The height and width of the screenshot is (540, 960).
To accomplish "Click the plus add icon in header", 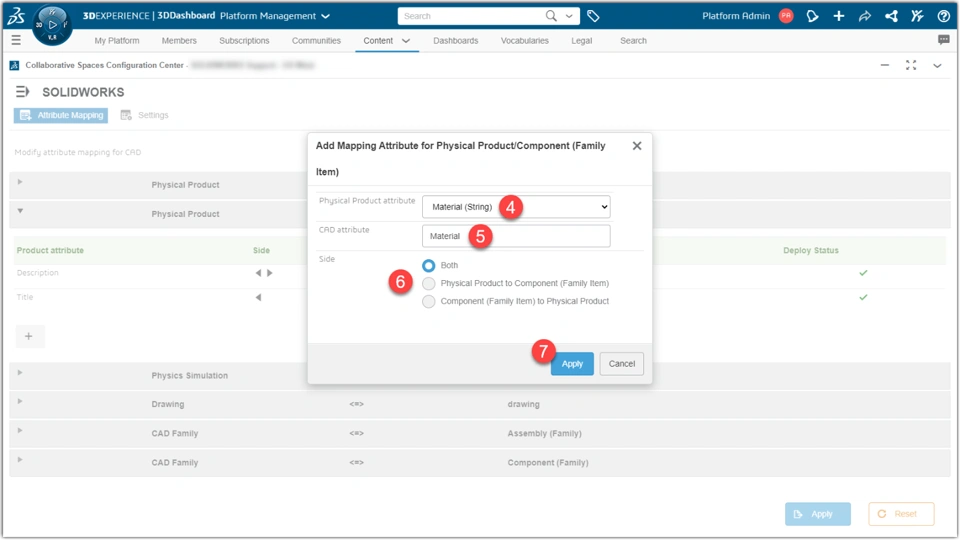I will tap(839, 16).
